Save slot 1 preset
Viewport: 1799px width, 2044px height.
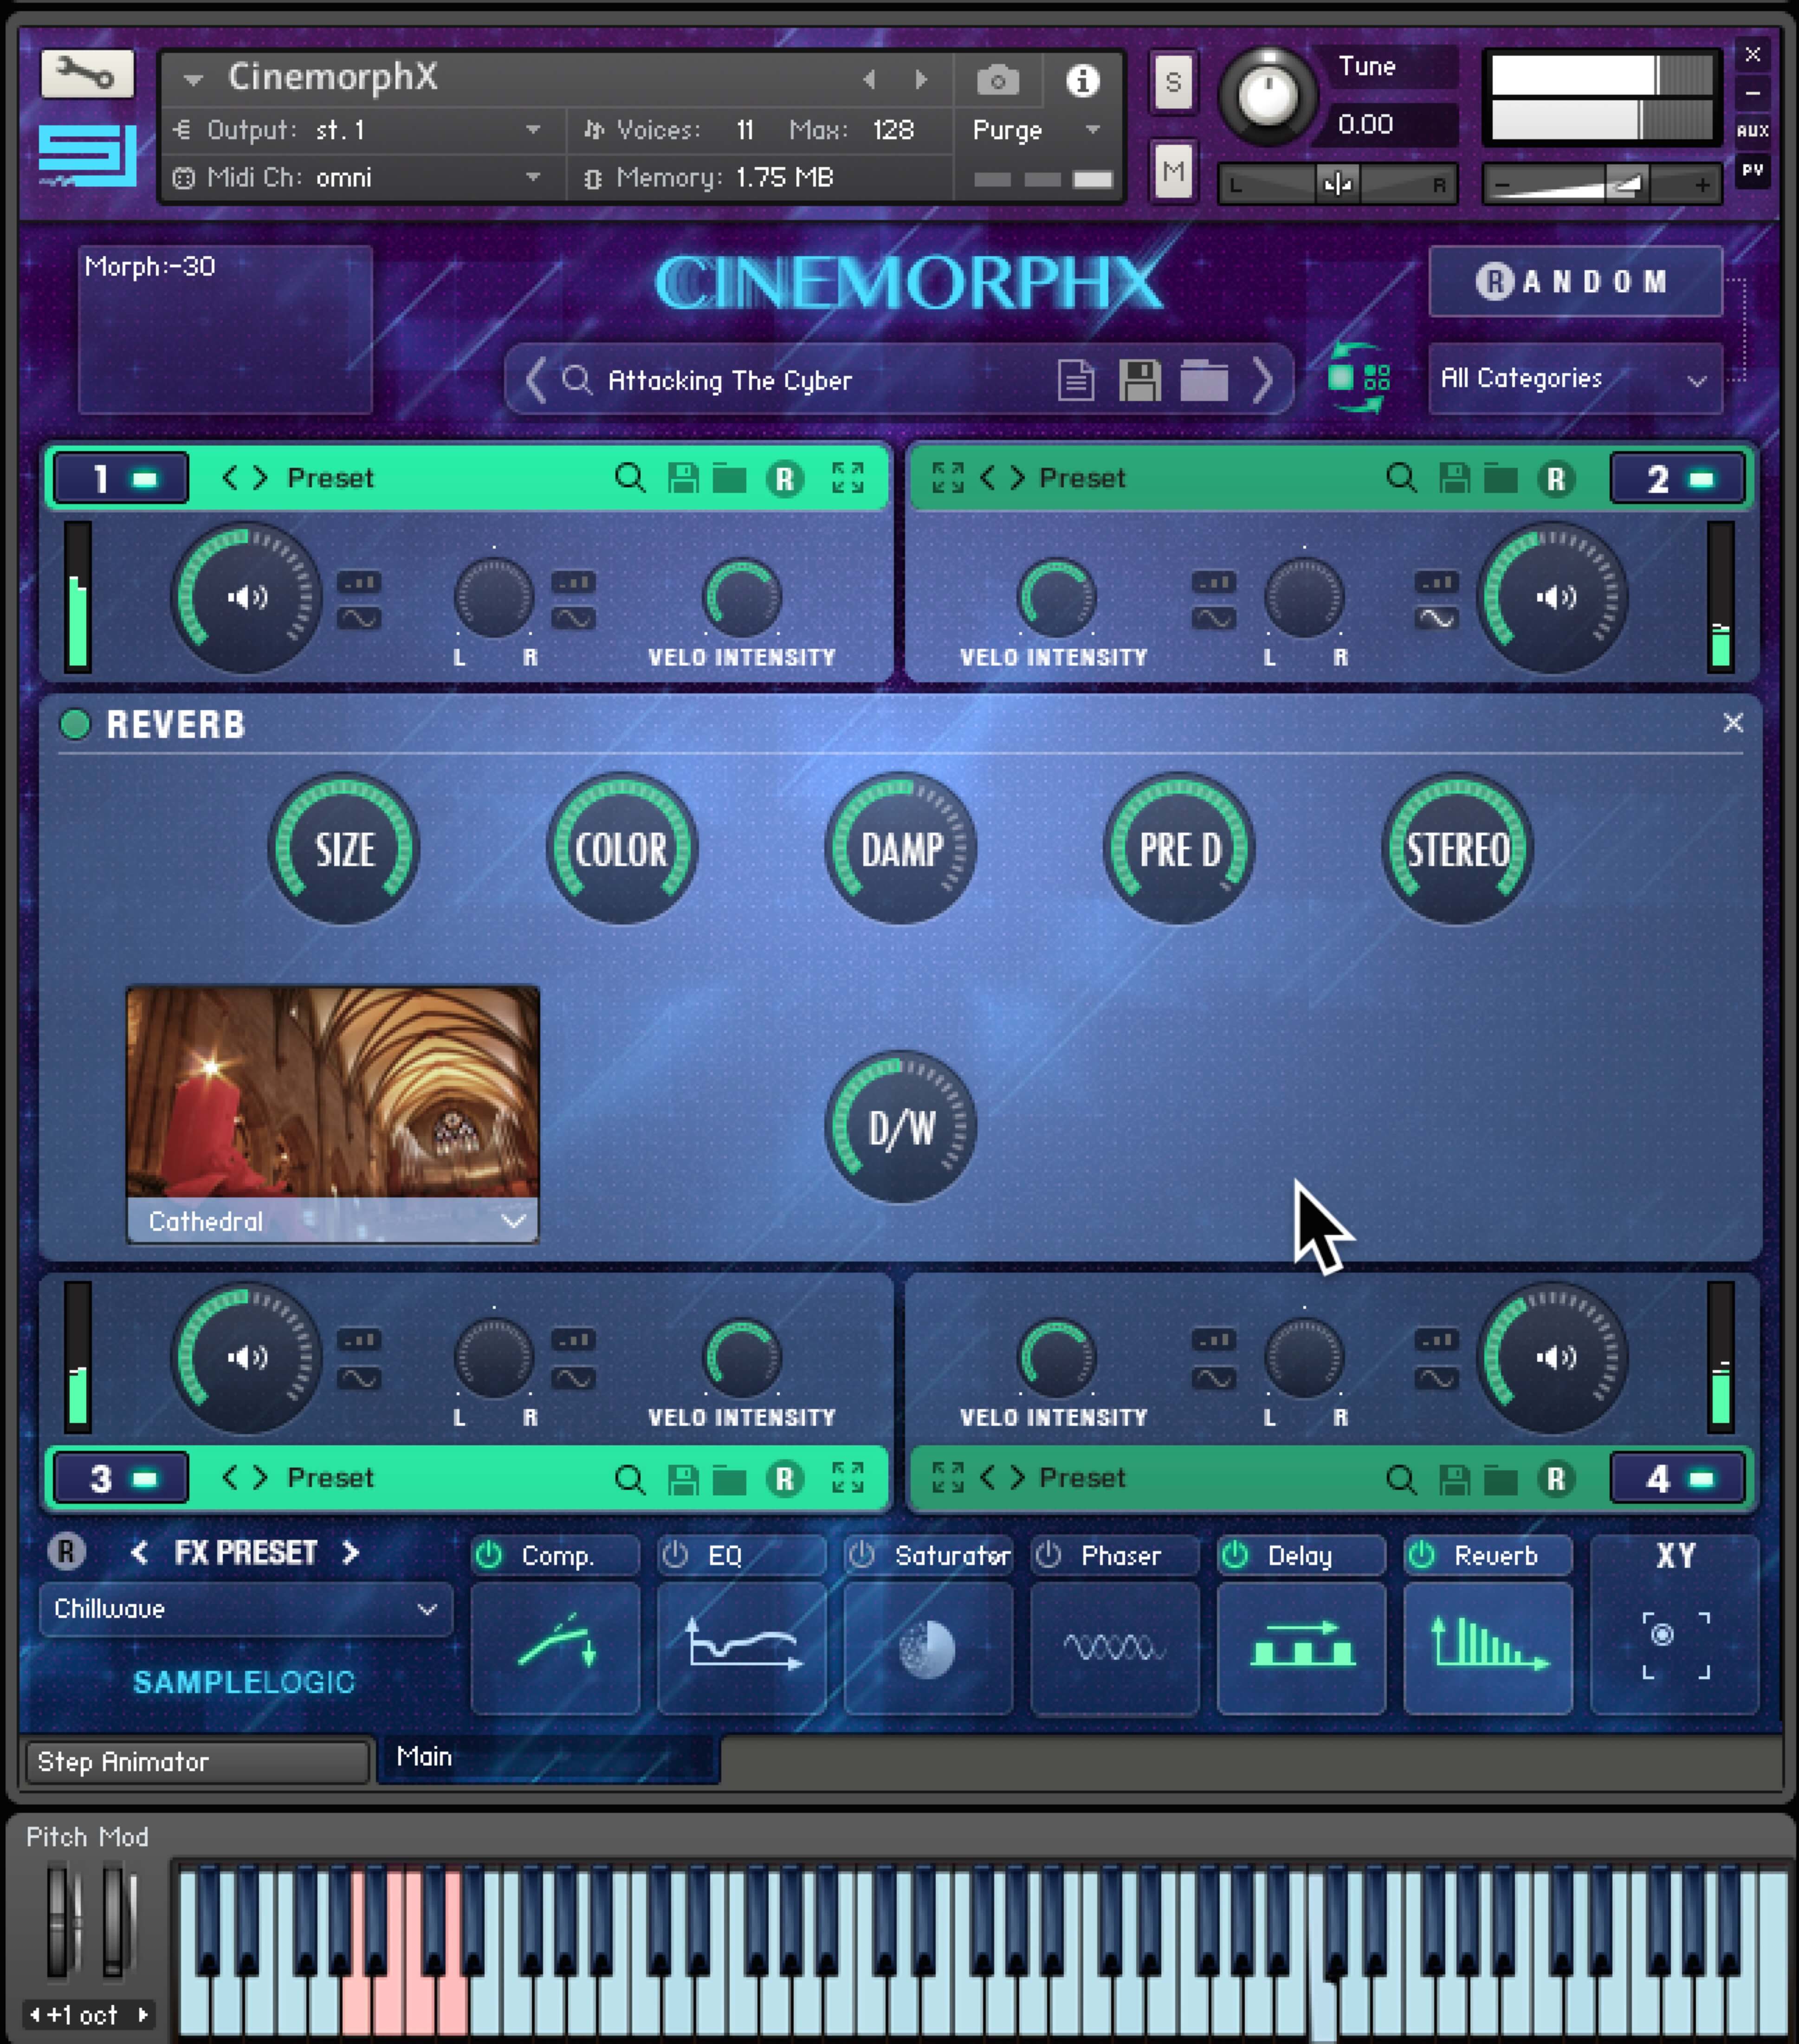pos(683,478)
